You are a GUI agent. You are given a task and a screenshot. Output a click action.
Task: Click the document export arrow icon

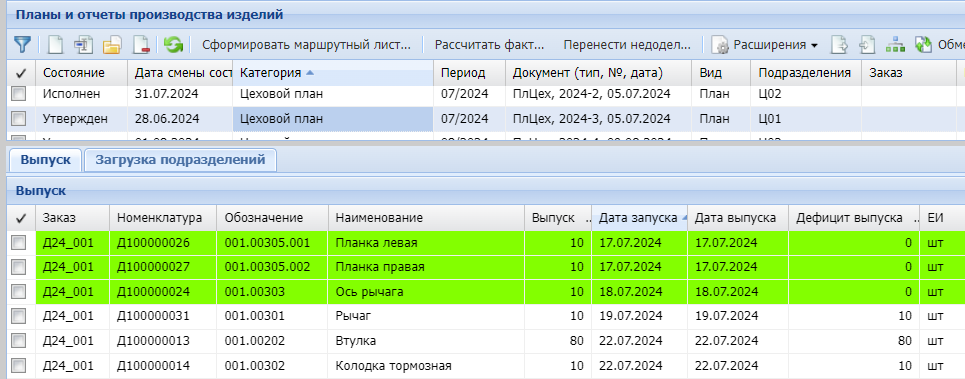pos(840,45)
